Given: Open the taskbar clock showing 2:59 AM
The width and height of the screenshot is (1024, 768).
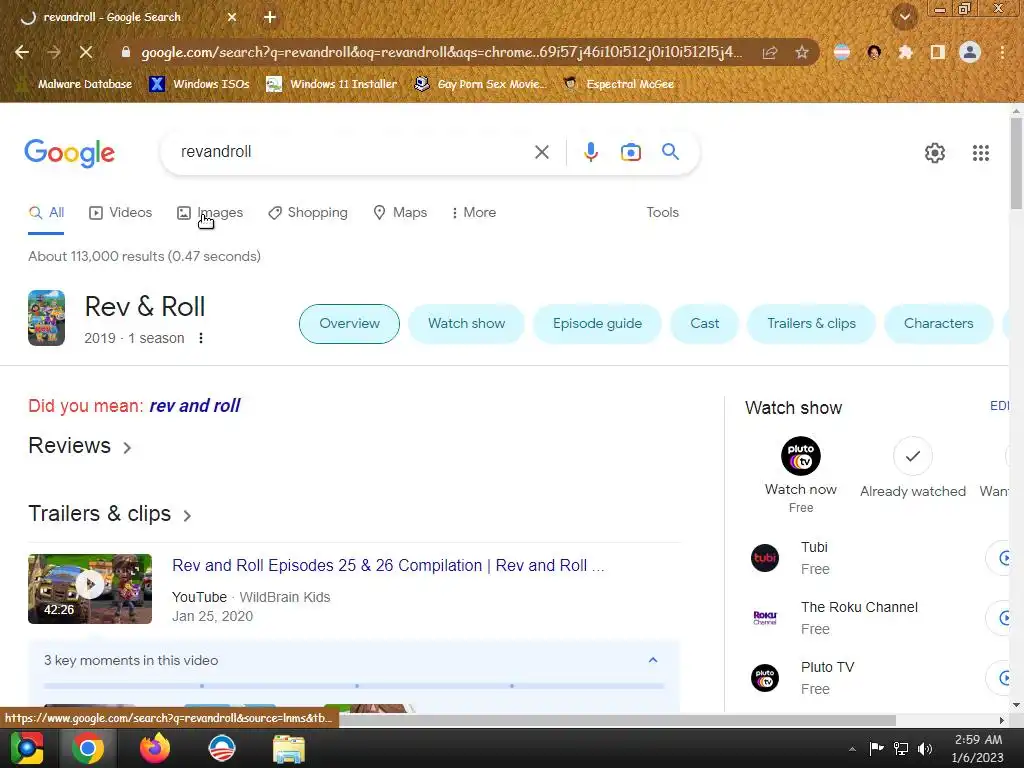Looking at the screenshot, I should click(x=978, y=748).
